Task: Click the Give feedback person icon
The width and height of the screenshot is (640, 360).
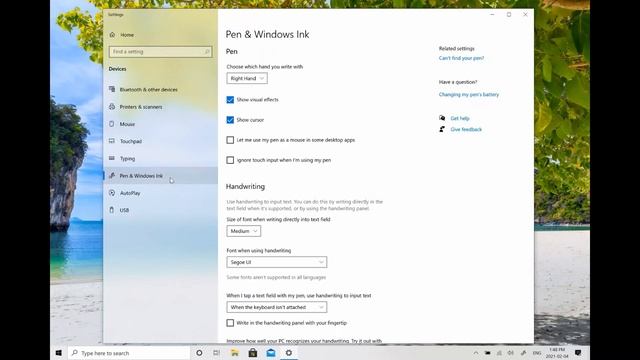Action: pos(442,129)
